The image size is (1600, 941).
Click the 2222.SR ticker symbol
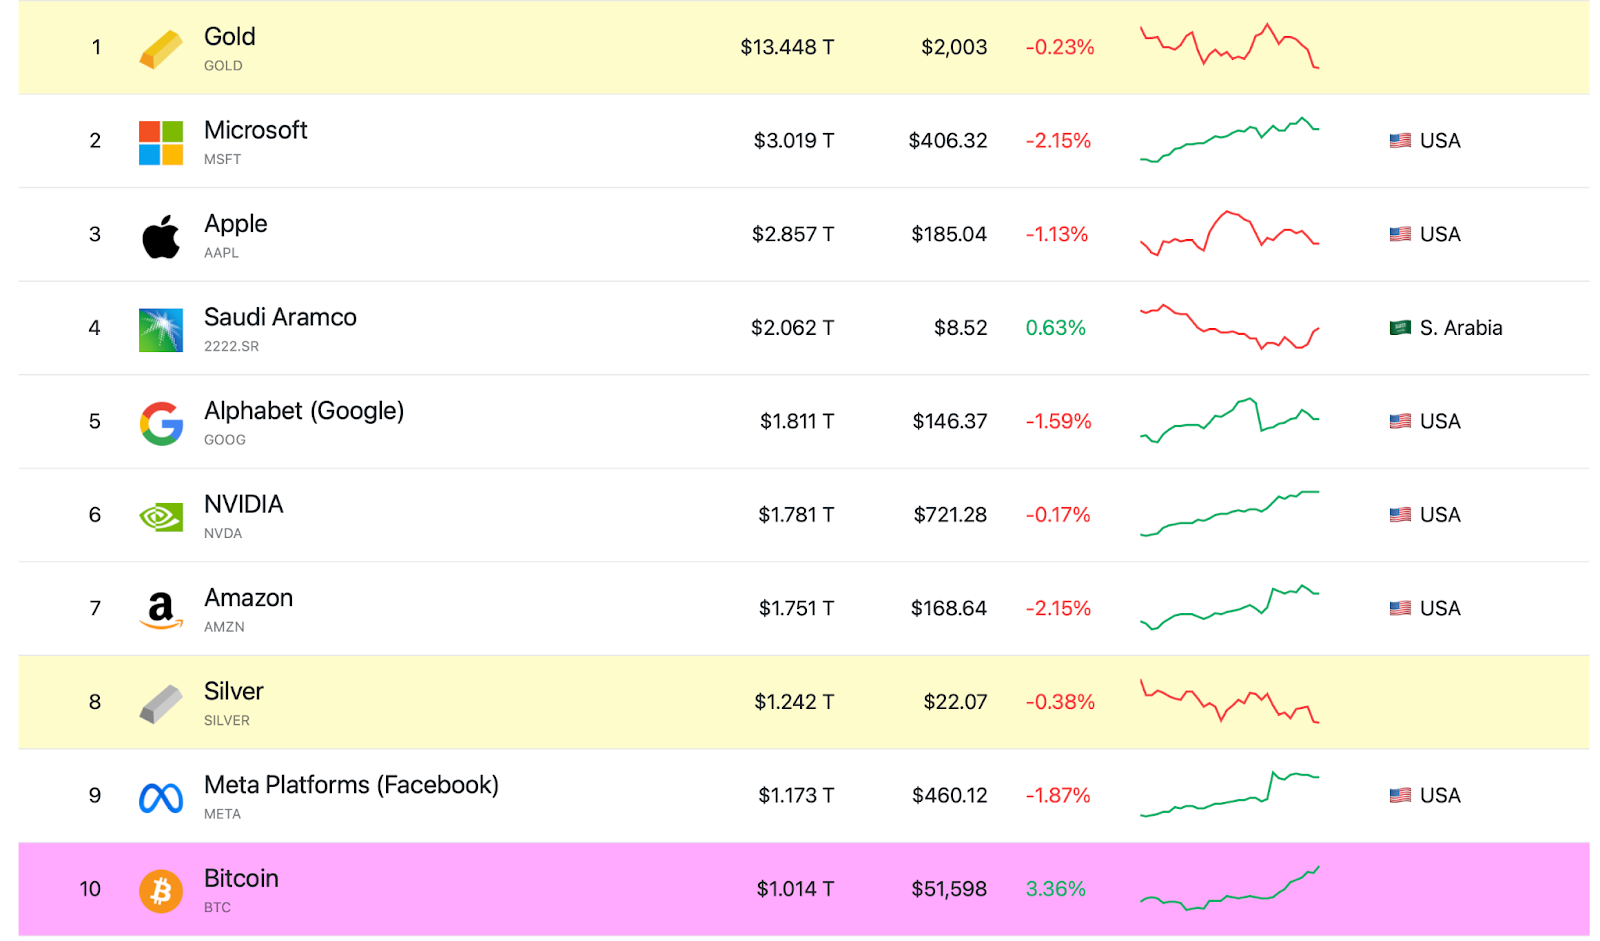coord(231,346)
